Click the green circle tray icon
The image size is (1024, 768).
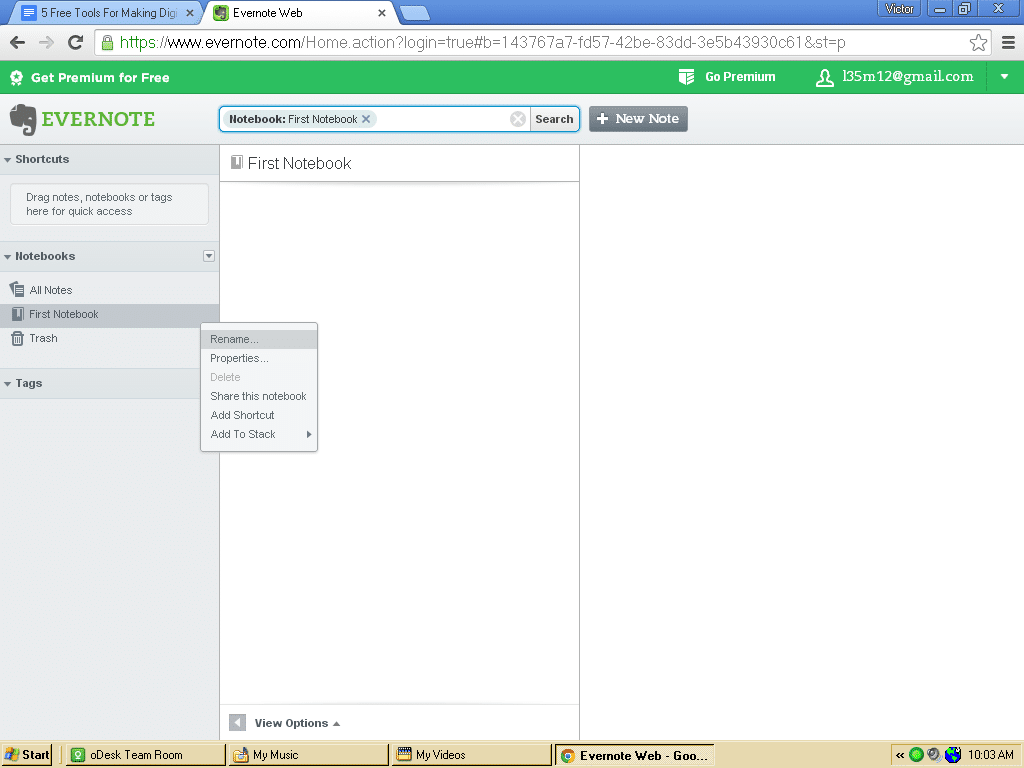(x=916, y=755)
